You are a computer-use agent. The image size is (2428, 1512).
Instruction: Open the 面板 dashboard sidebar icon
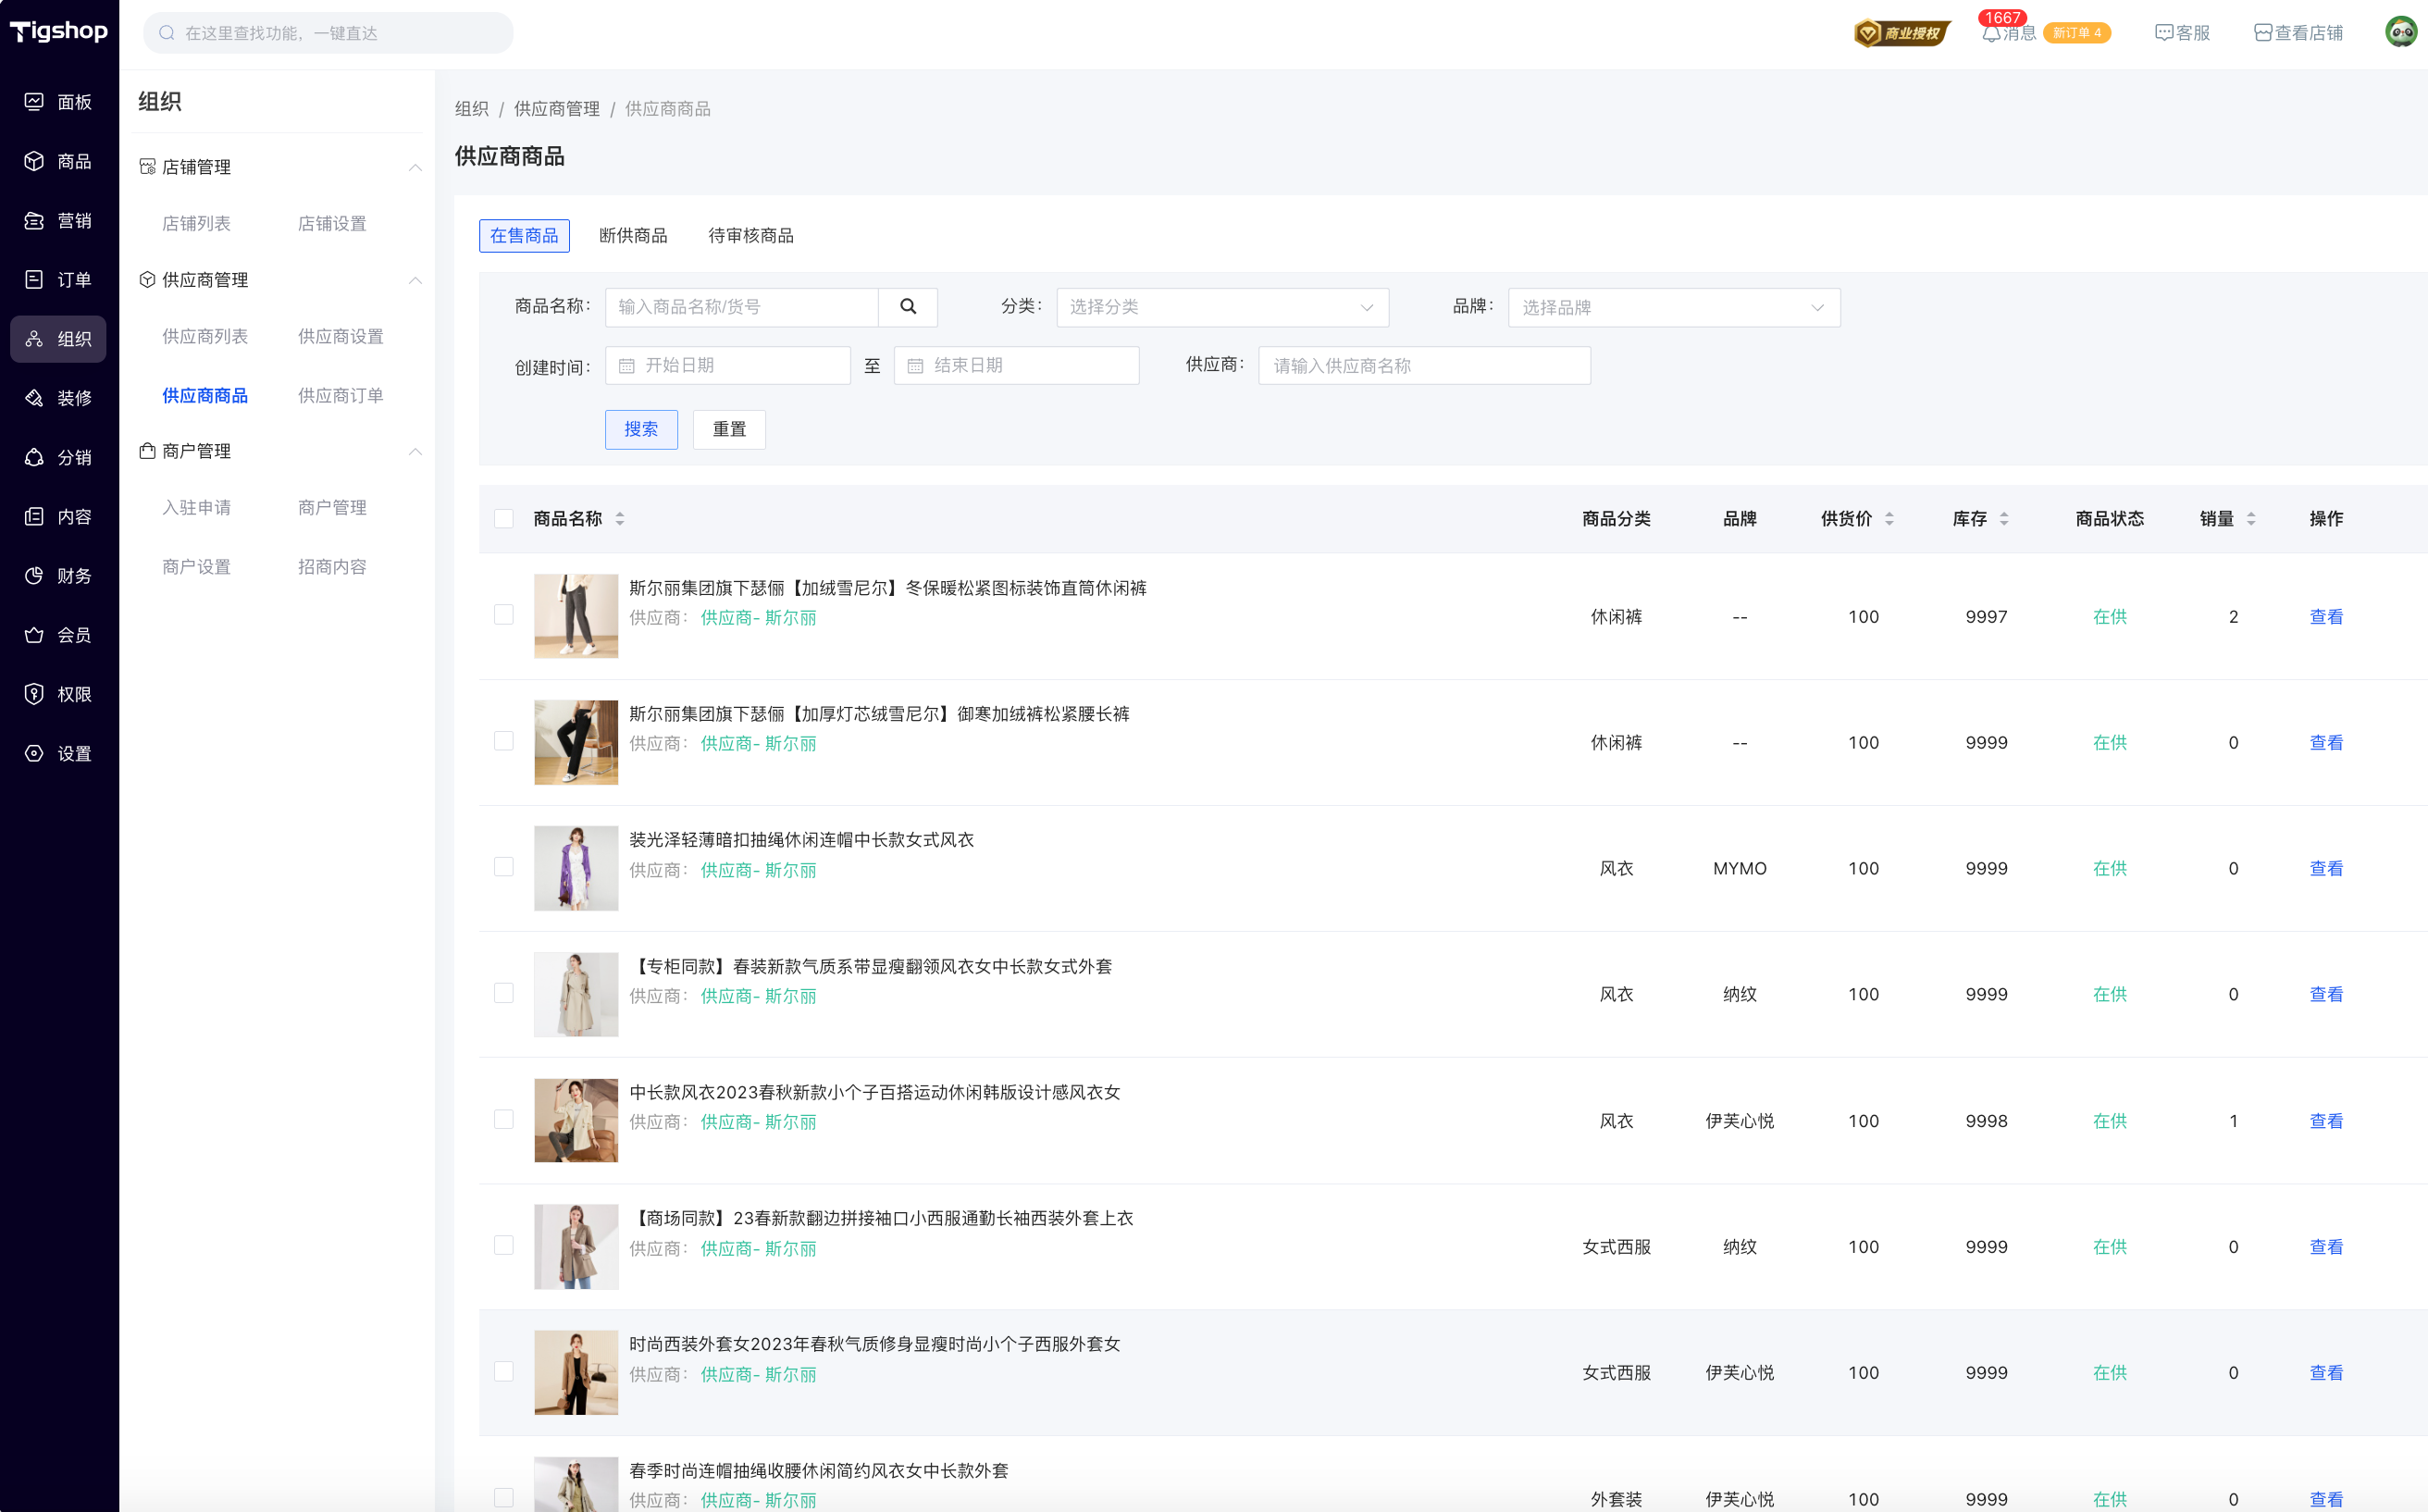(35, 102)
